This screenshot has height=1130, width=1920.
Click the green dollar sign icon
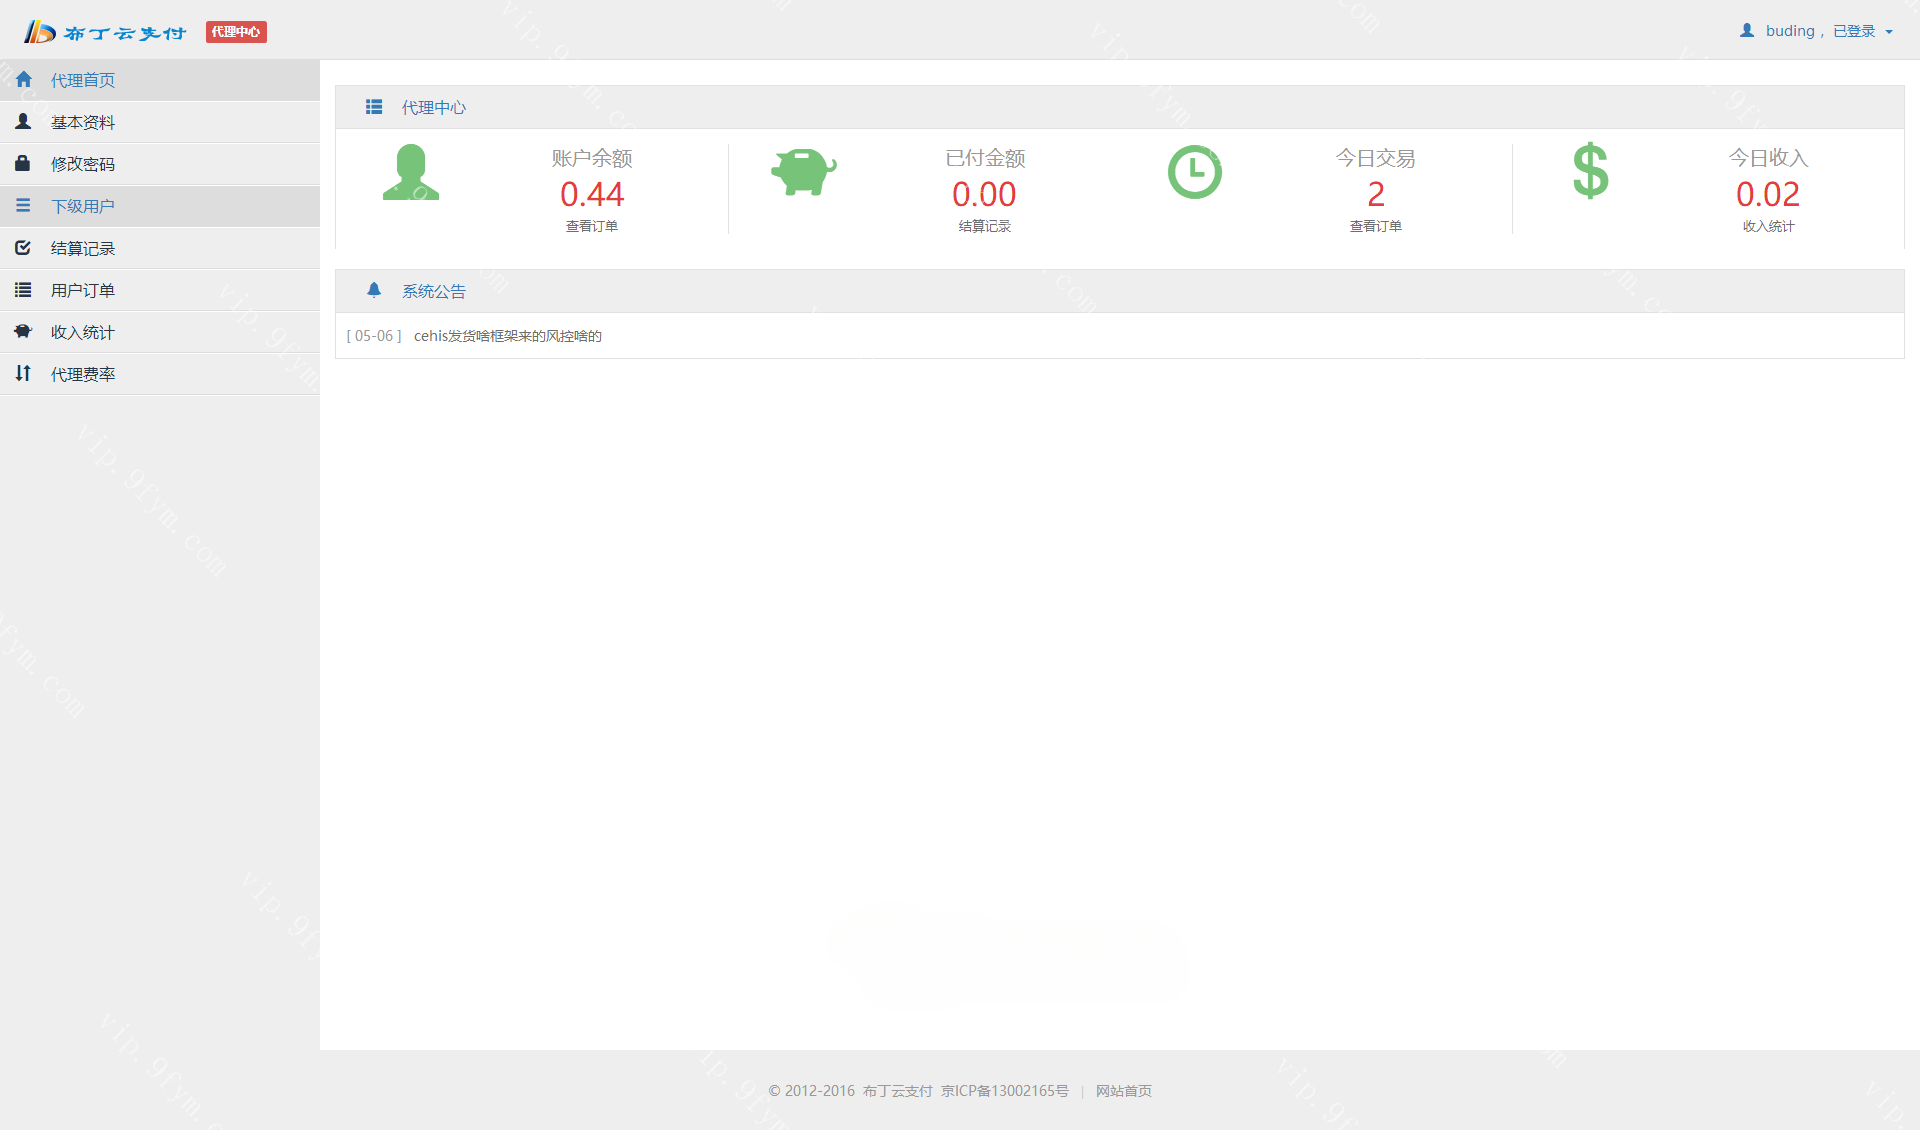point(1590,171)
